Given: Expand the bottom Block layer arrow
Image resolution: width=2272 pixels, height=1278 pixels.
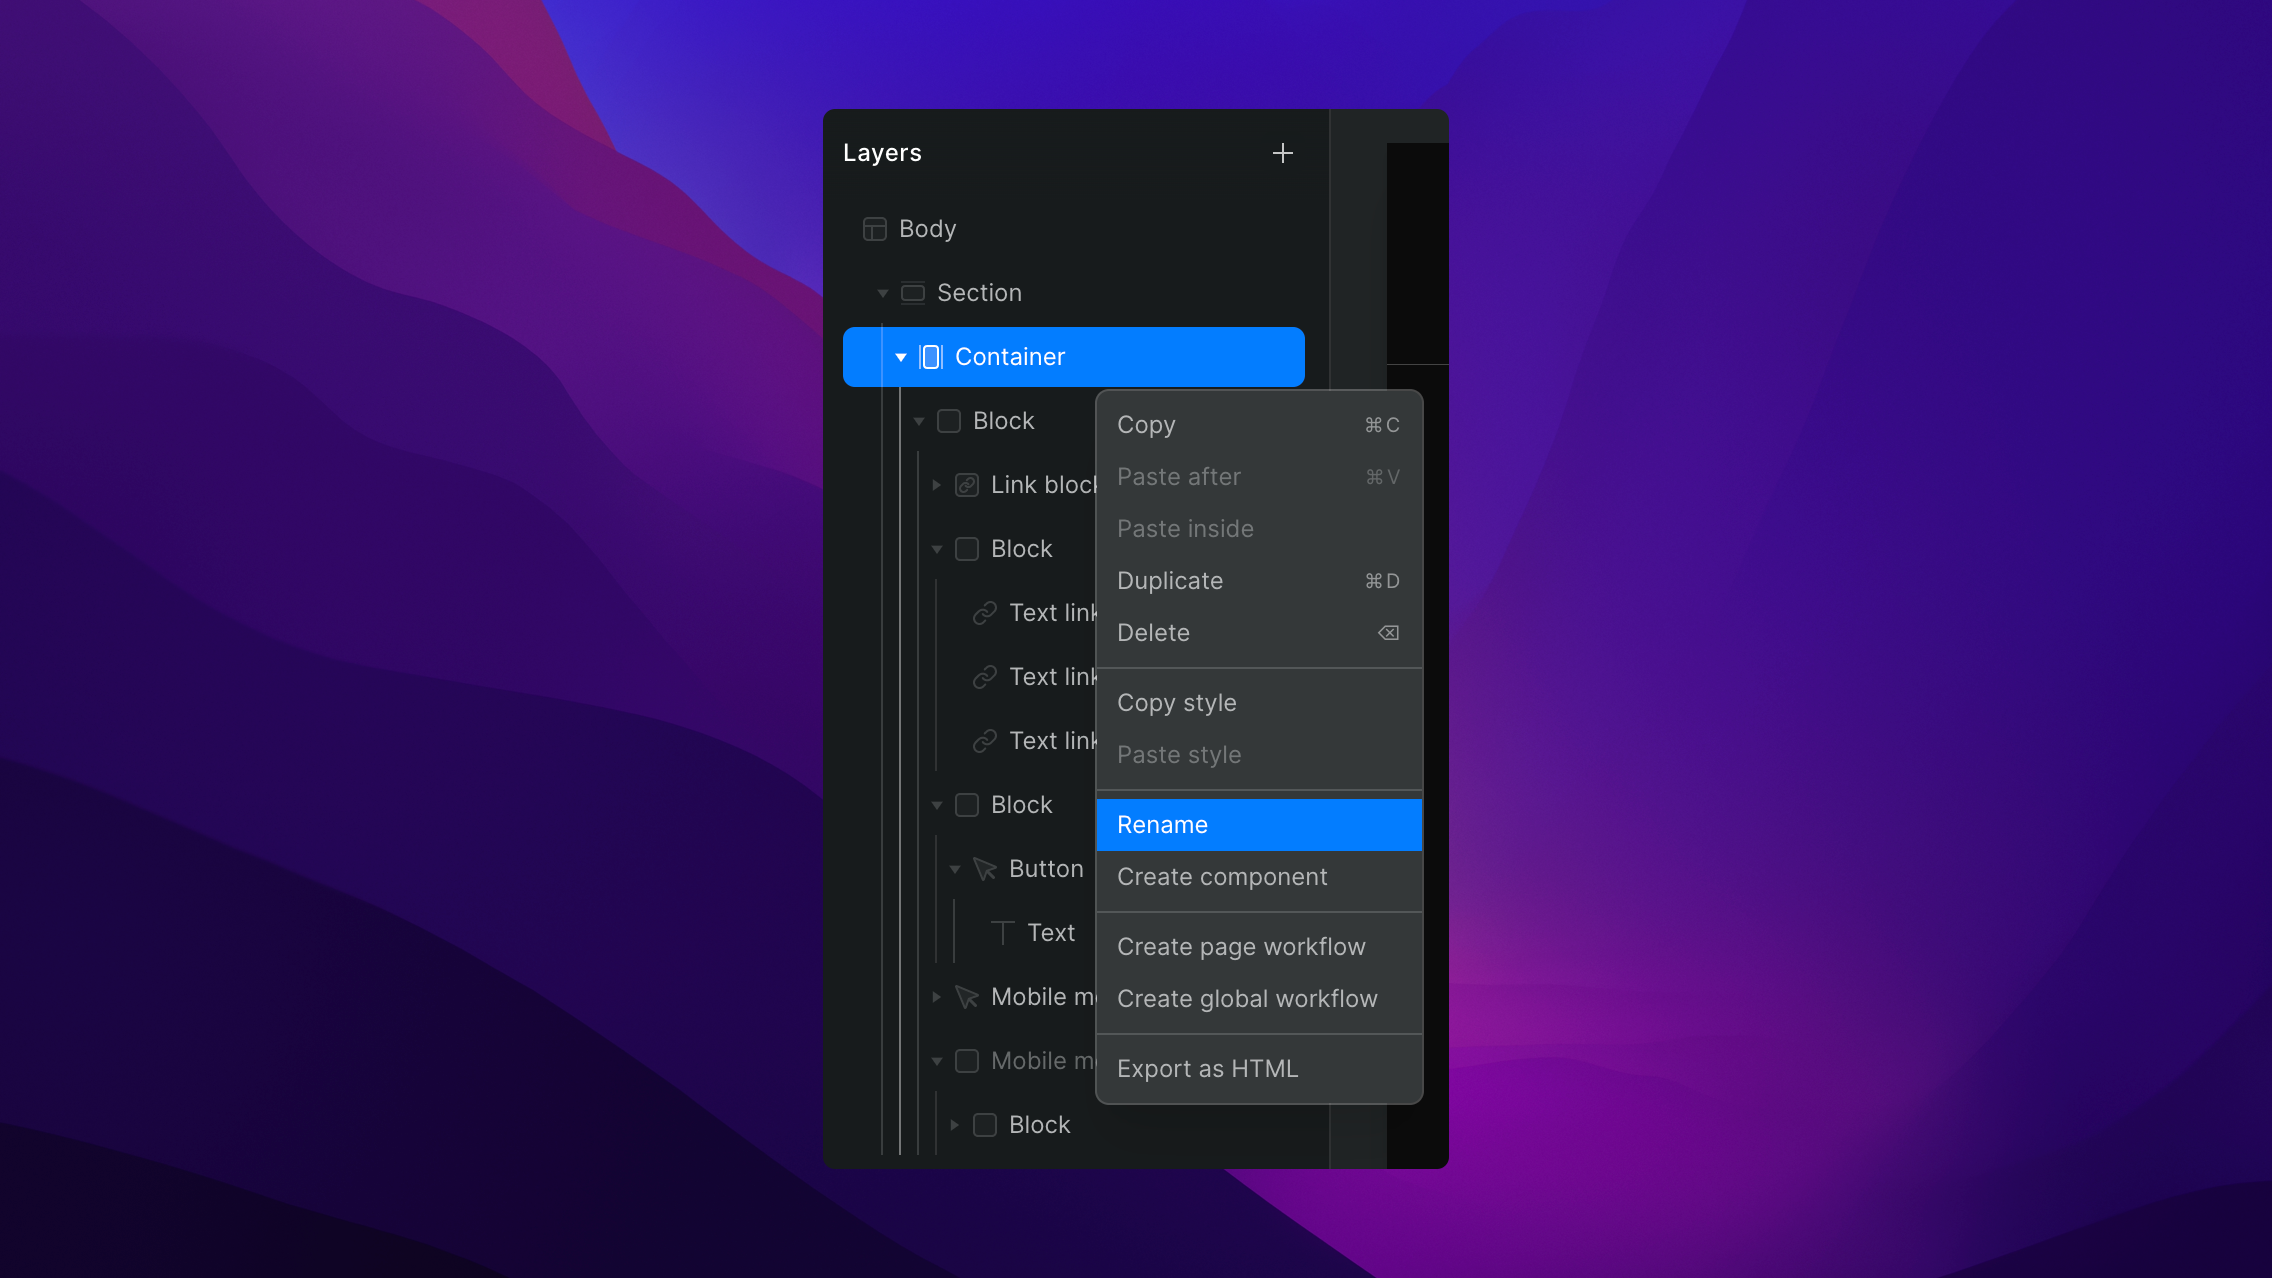Looking at the screenshot, I should pyautogui.click(x=955, y=1125).
